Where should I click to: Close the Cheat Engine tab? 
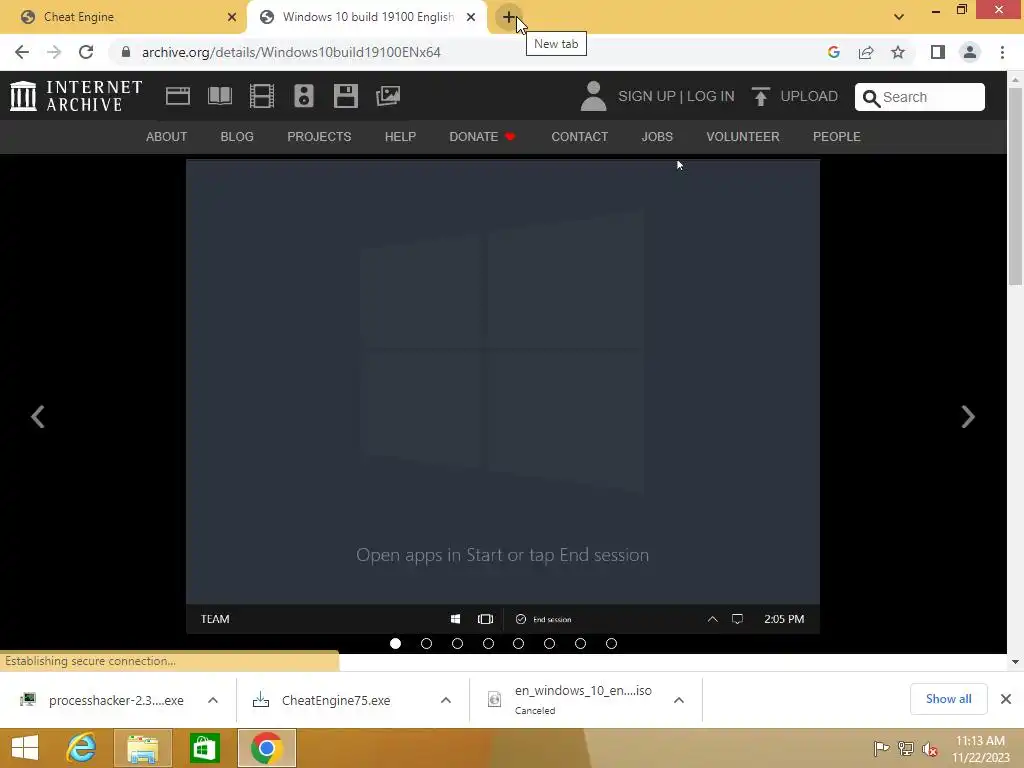coord(232,17)
